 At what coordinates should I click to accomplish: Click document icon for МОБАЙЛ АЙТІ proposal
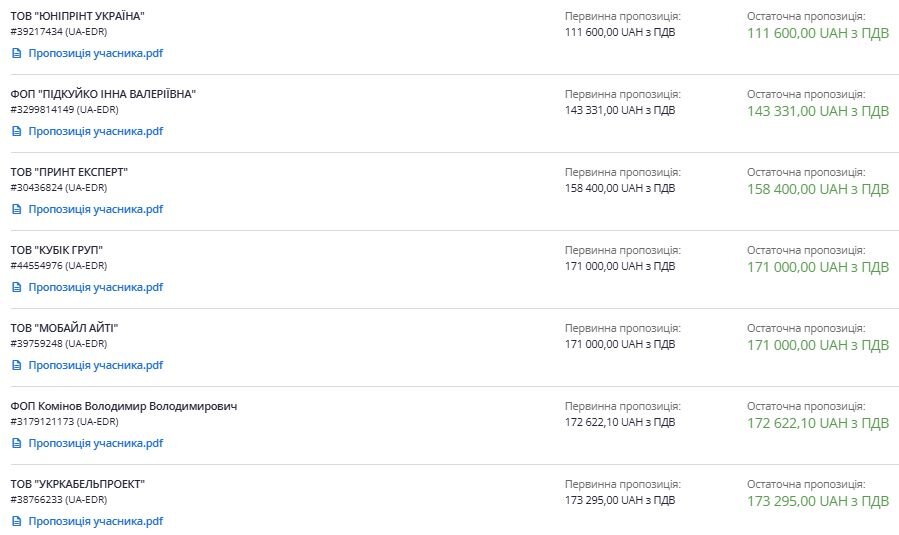pyautogui.click(x=16, y=365)
